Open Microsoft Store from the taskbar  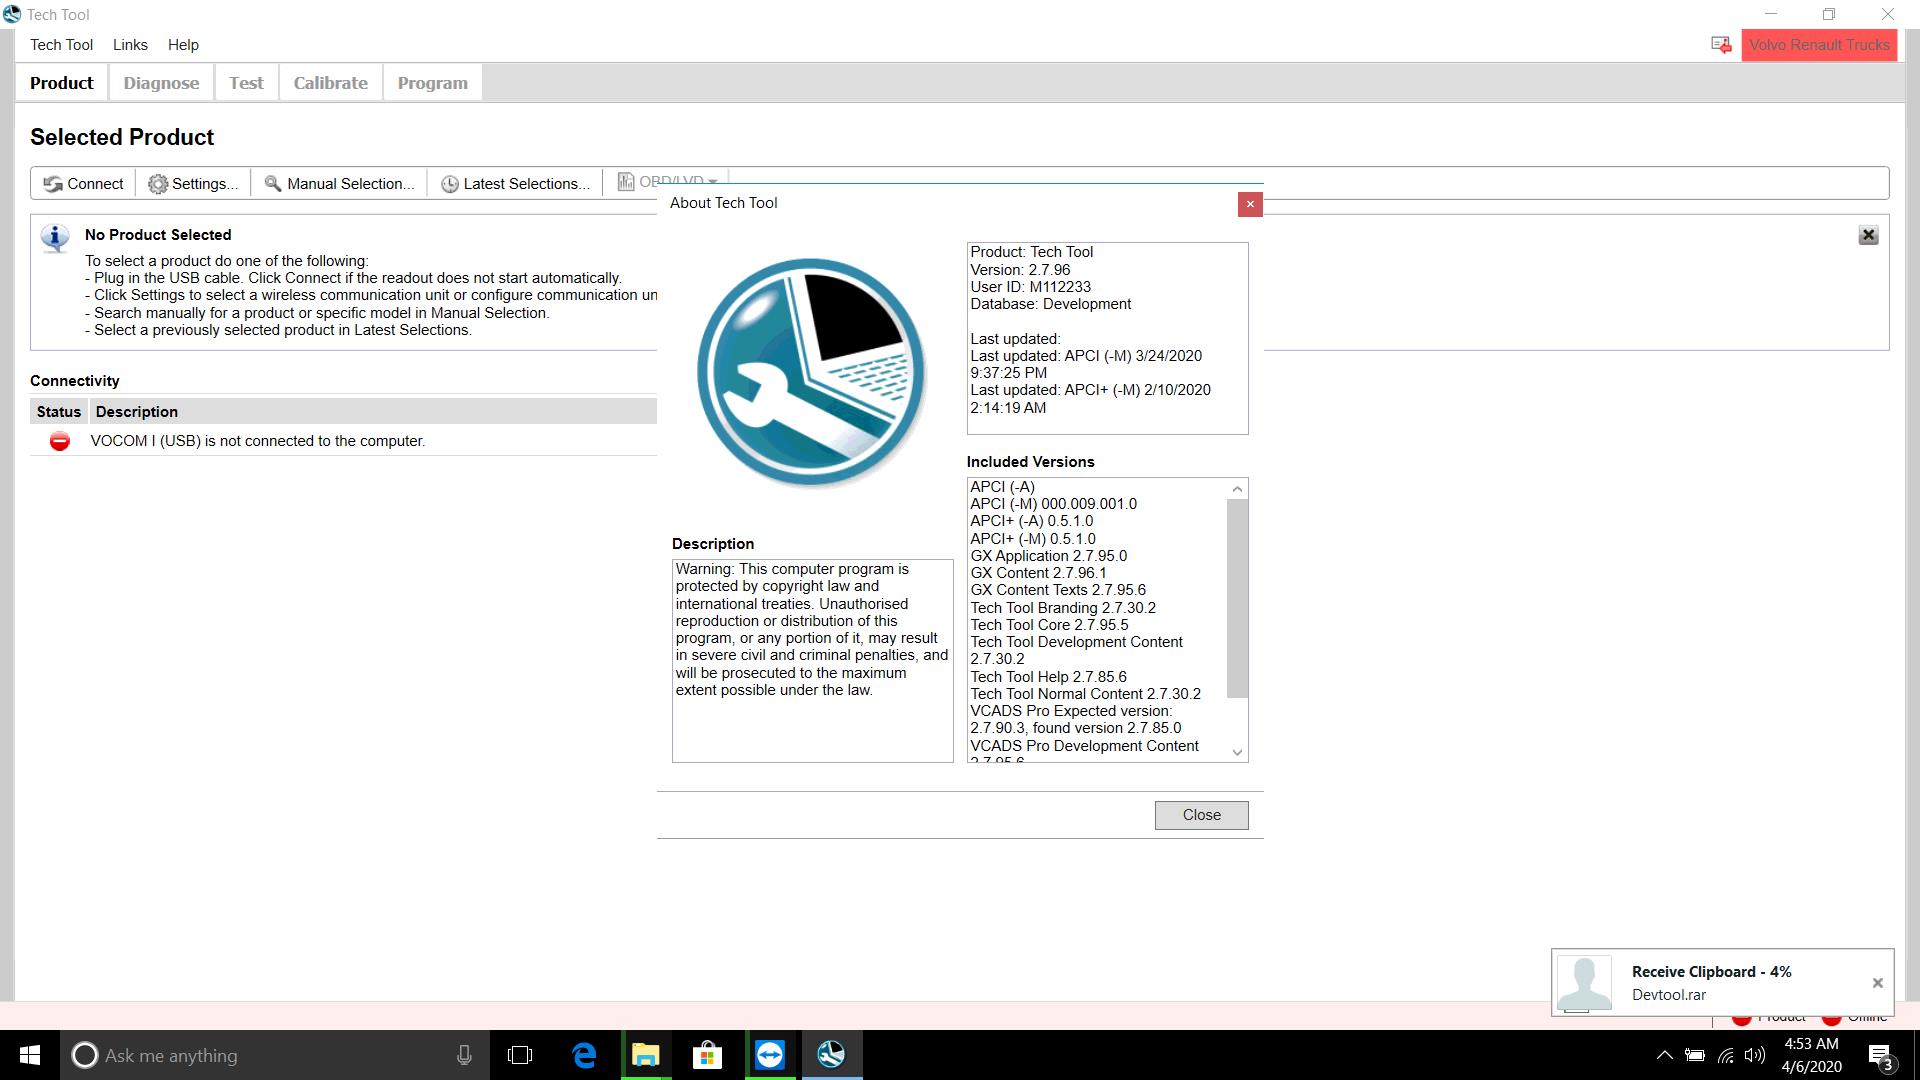point(708,1055)
